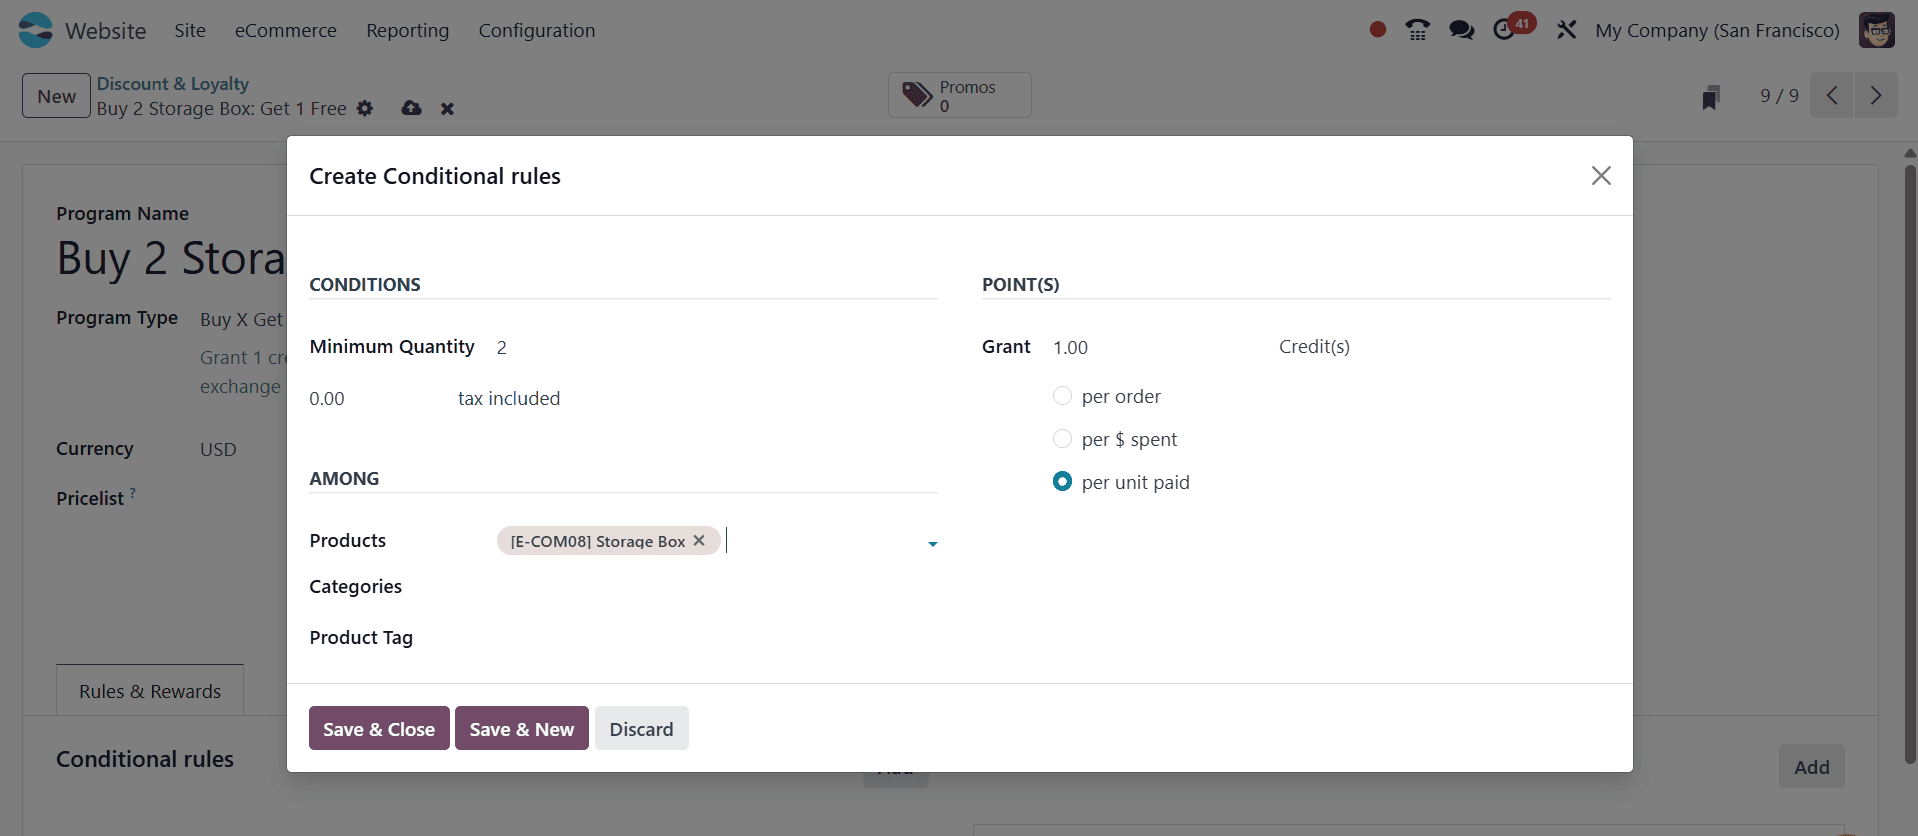Screen dimensions: 1918x836
Task: Open the Reporting menu
Action: tap(407, 30)
